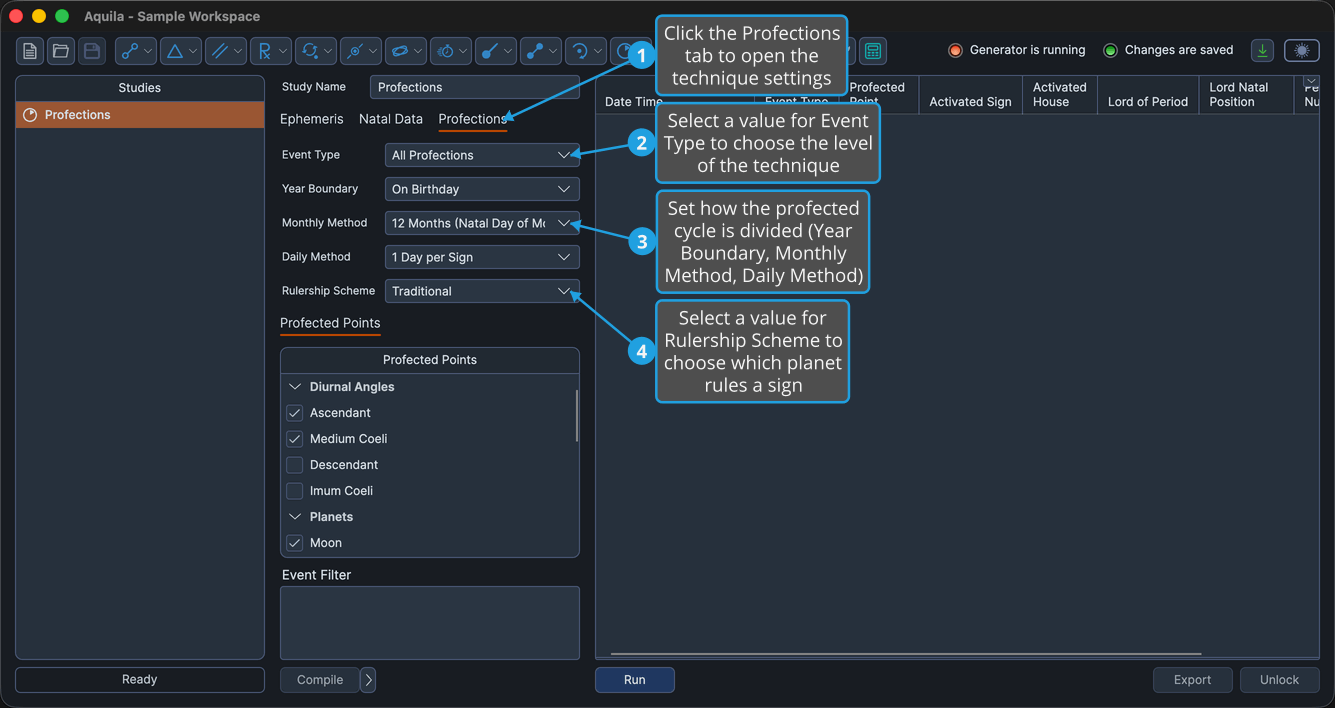Uncheck the Medium Coeli checkbox
The image size is (1335, 708).
pos(294,439)
